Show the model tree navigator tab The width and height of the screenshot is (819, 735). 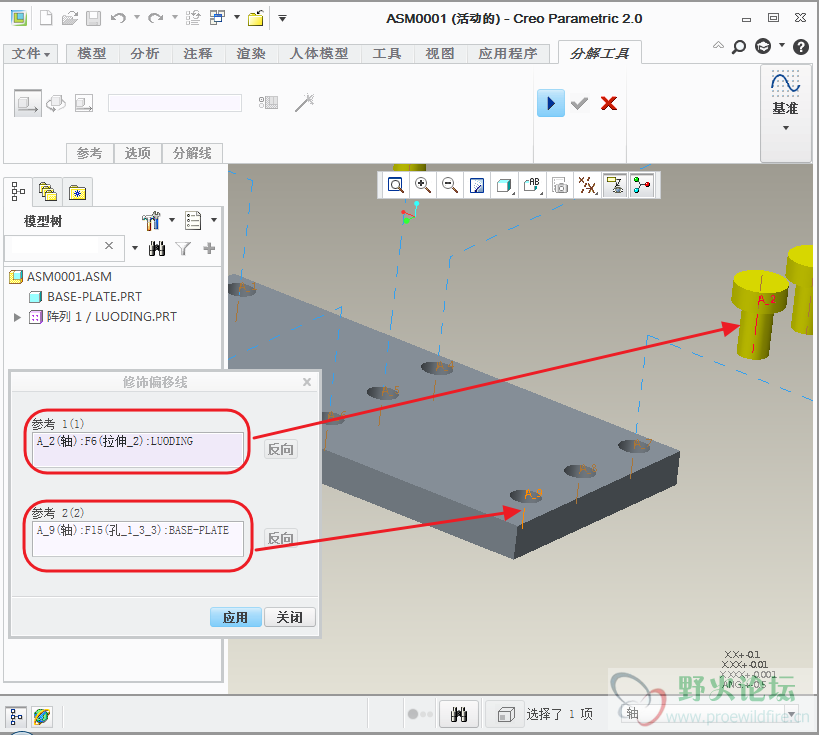click(x=18, y=192)
